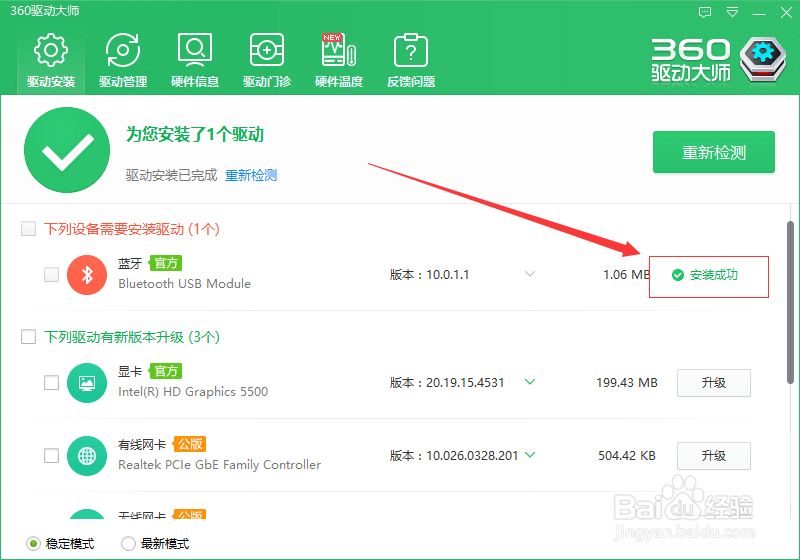Click the 驱动安装已完成 status text
Image resolution: width=800 pixels, height=560 pixels.
(x=171, y=175)
